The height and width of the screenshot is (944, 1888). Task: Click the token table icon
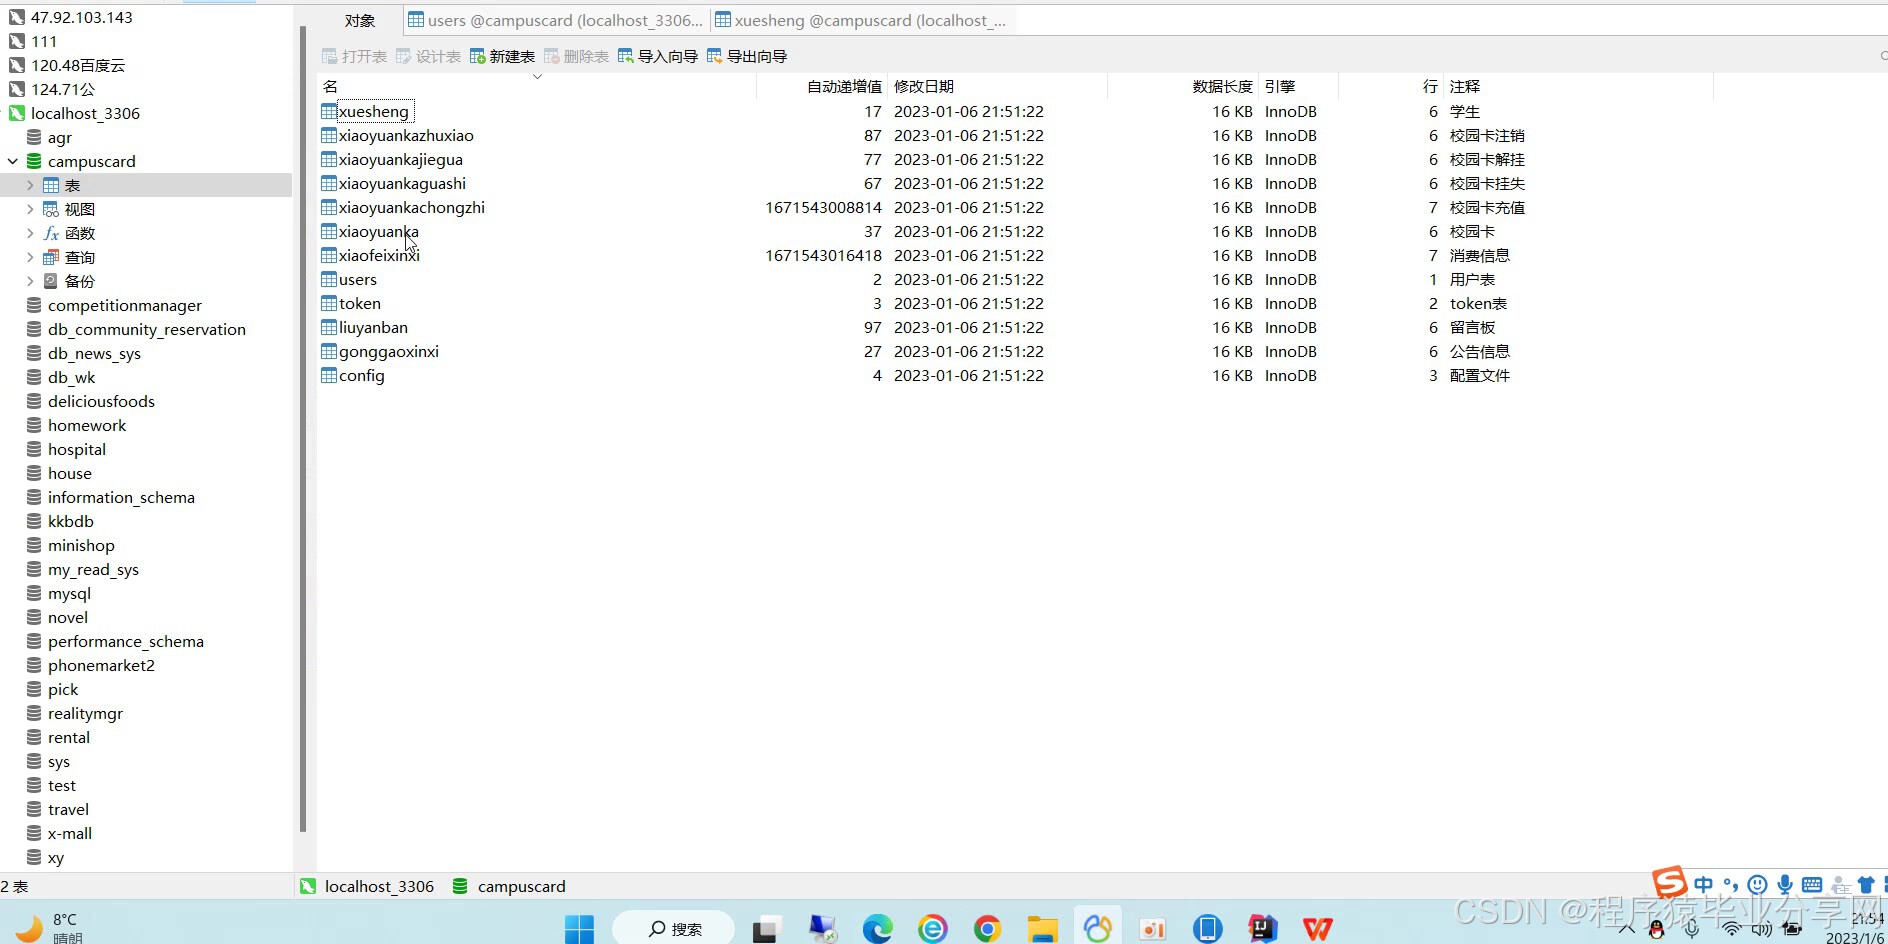point(329,303)
